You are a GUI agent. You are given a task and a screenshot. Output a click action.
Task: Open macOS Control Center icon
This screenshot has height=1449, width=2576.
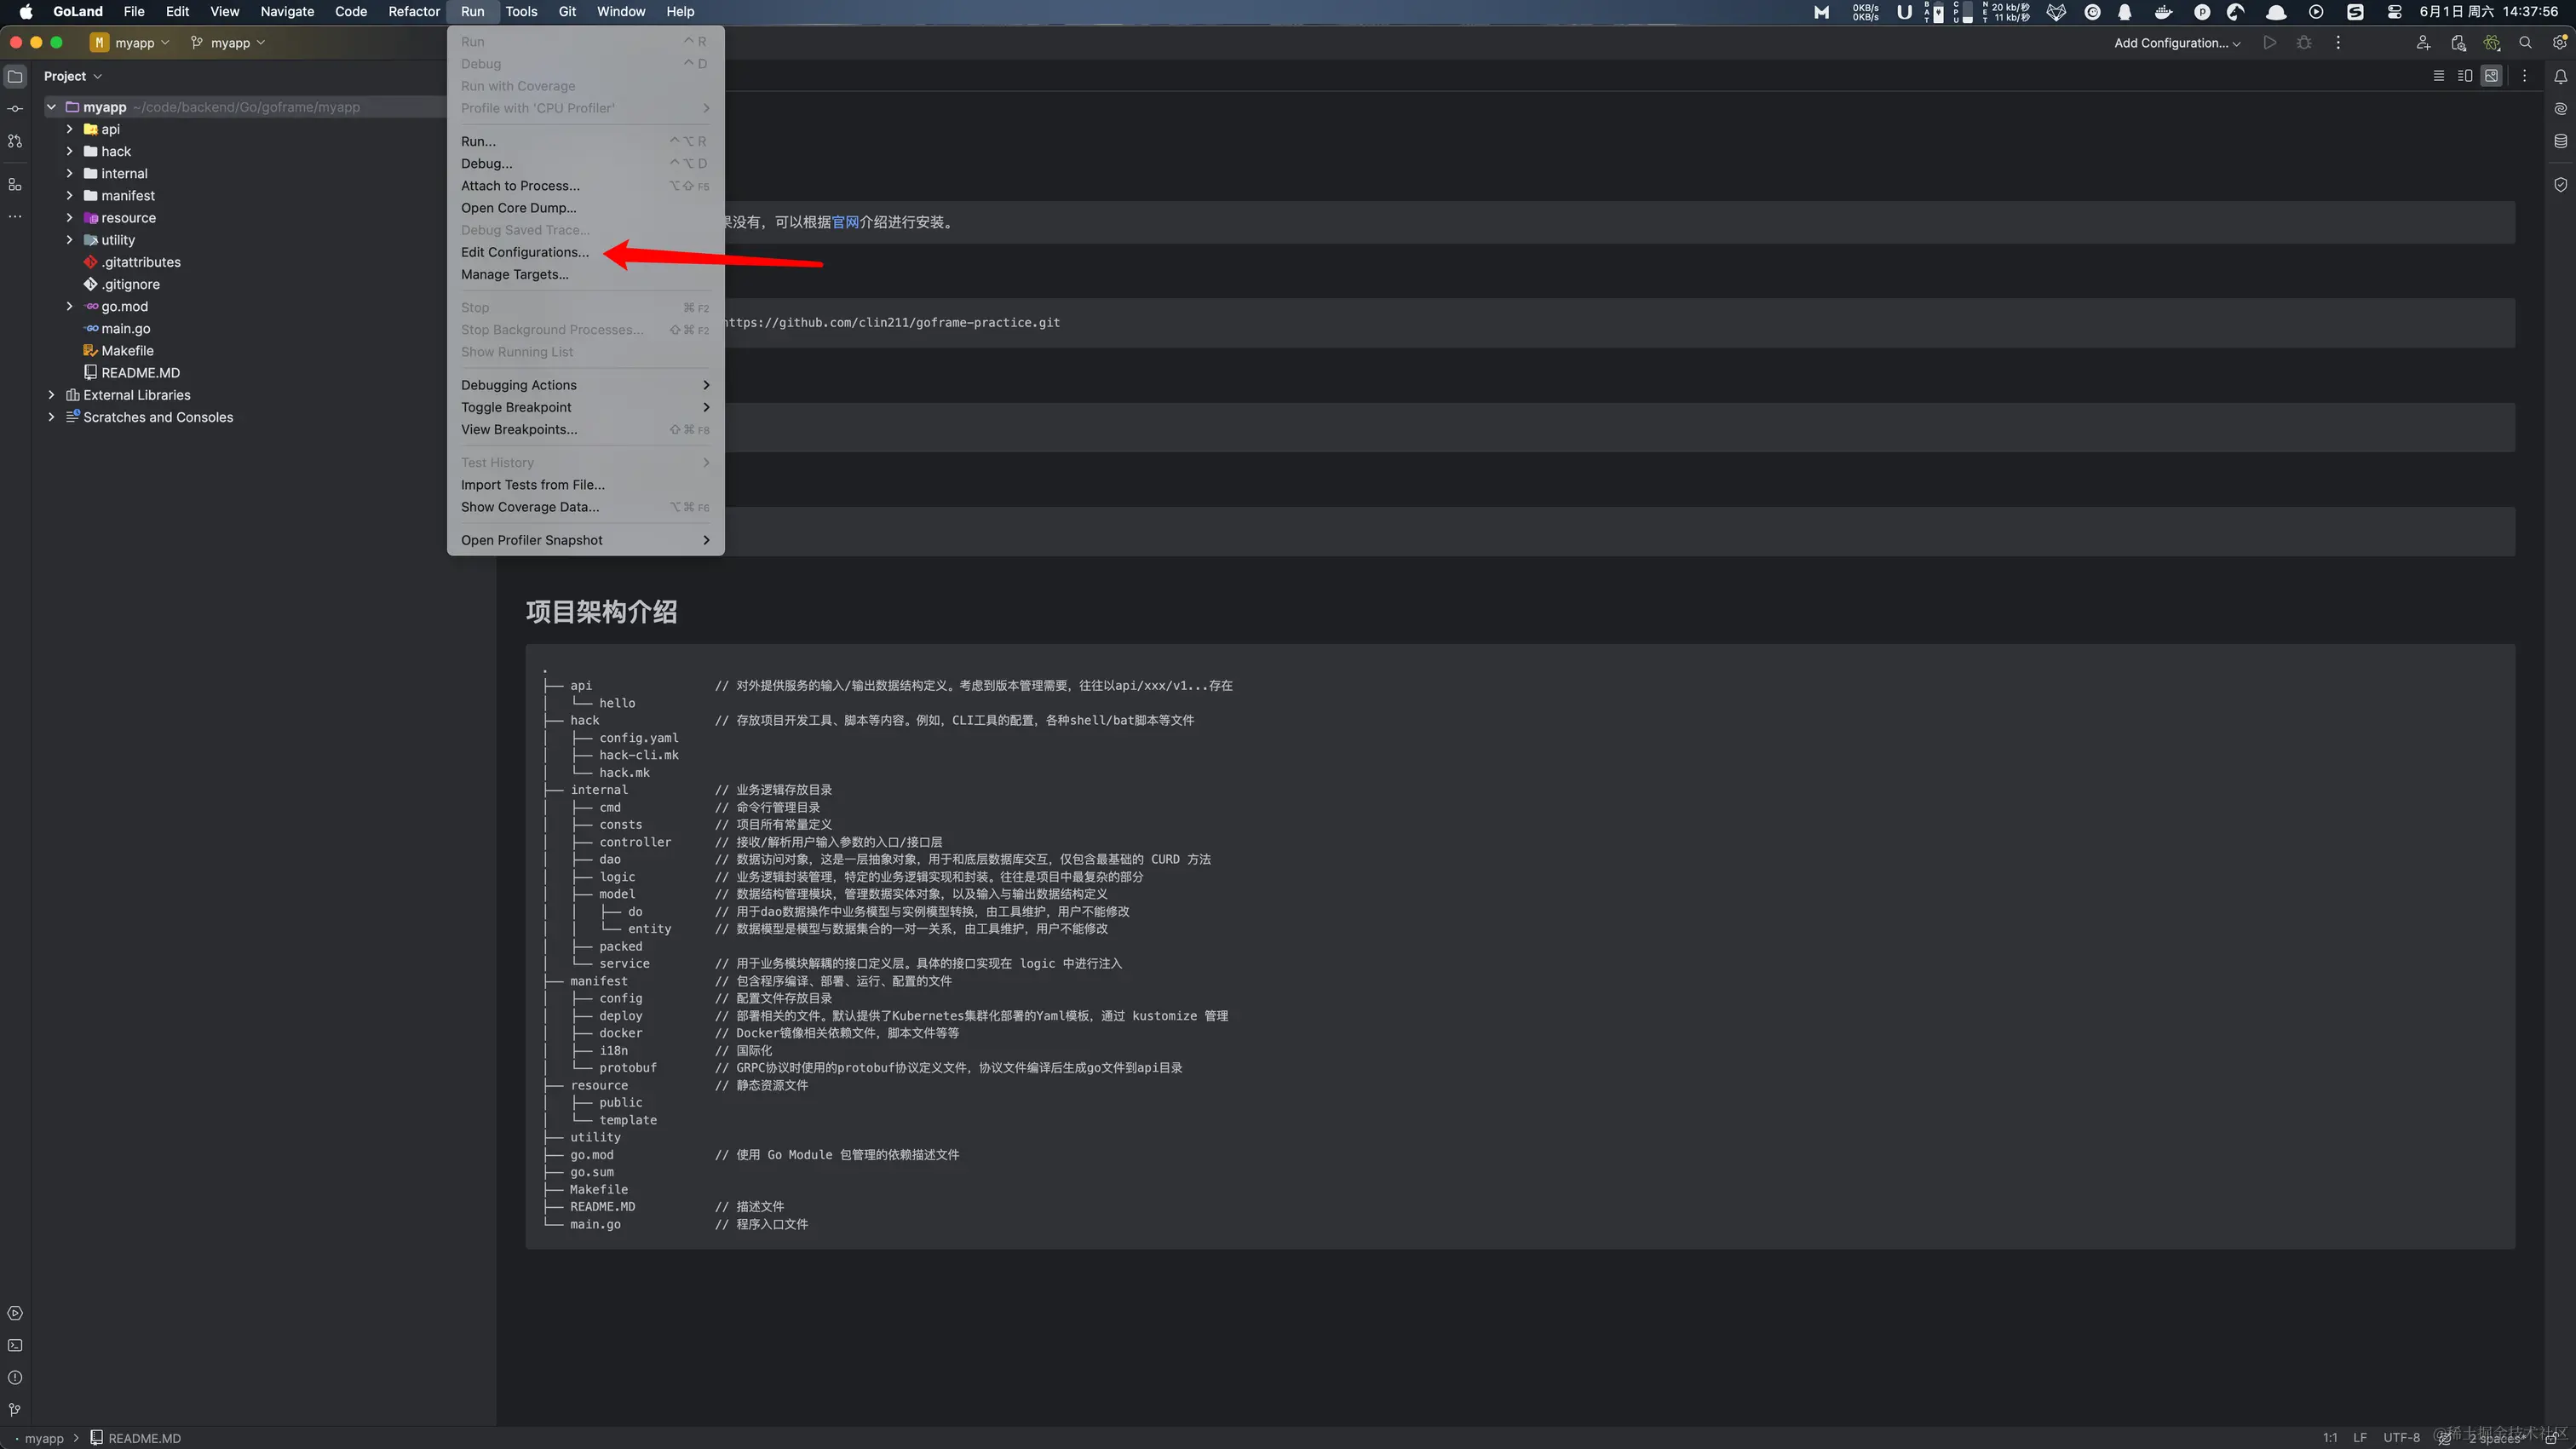(2395, 12)
